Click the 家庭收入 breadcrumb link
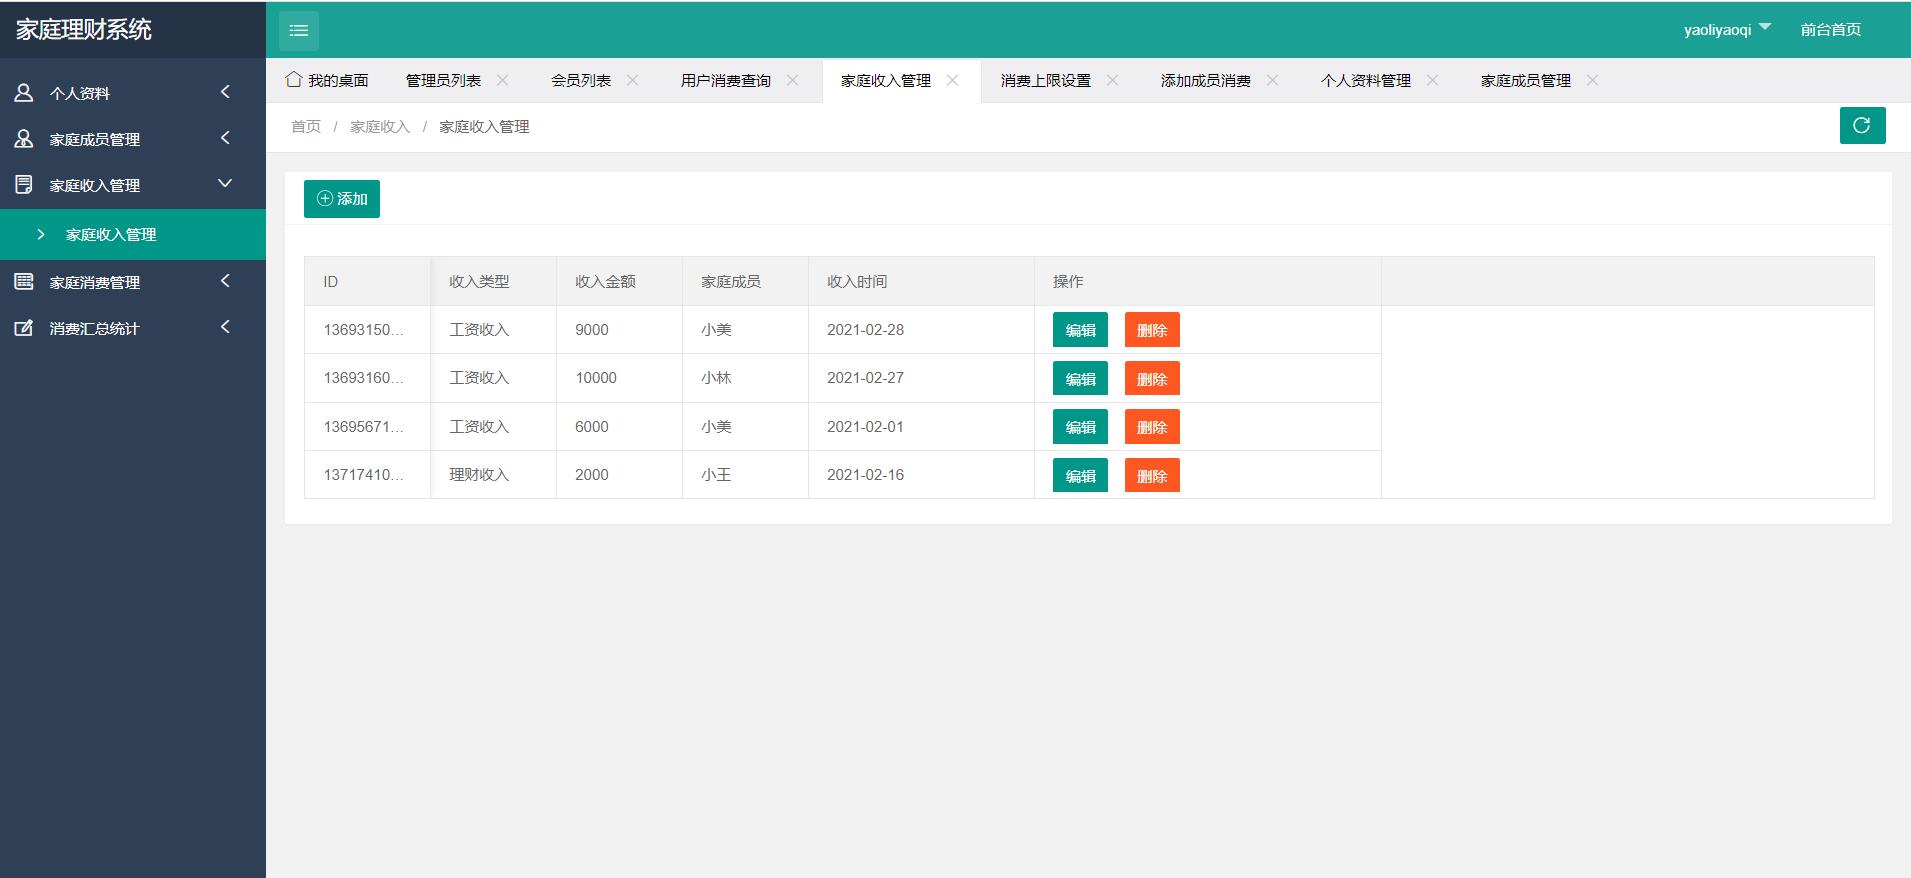This screenshot has height=878, width=1911. (380, 126)
